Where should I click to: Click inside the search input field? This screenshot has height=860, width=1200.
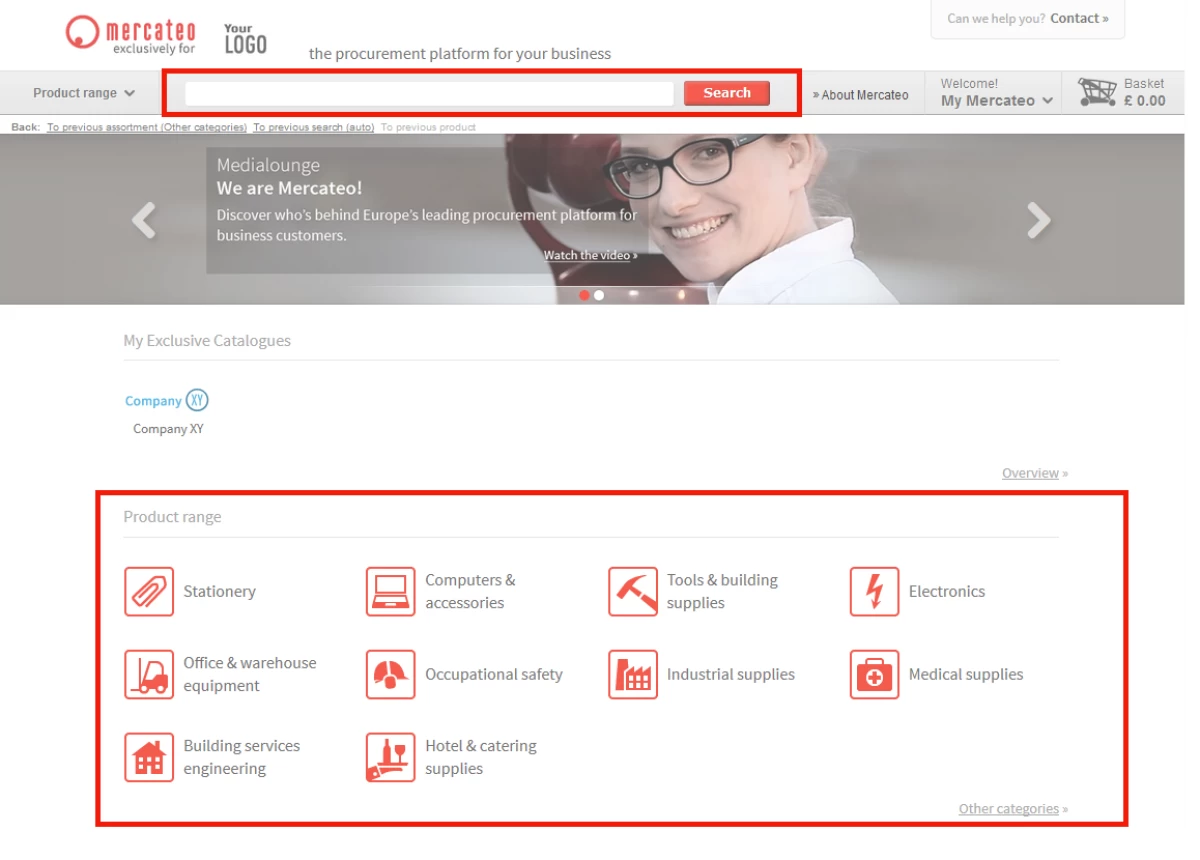pos(429,93)
